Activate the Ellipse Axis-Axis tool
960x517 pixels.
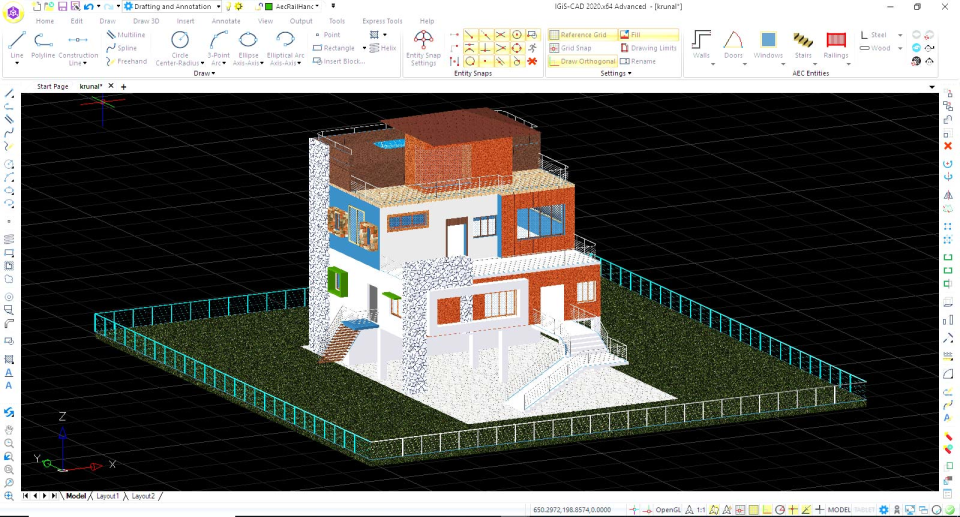click(248, 47)
